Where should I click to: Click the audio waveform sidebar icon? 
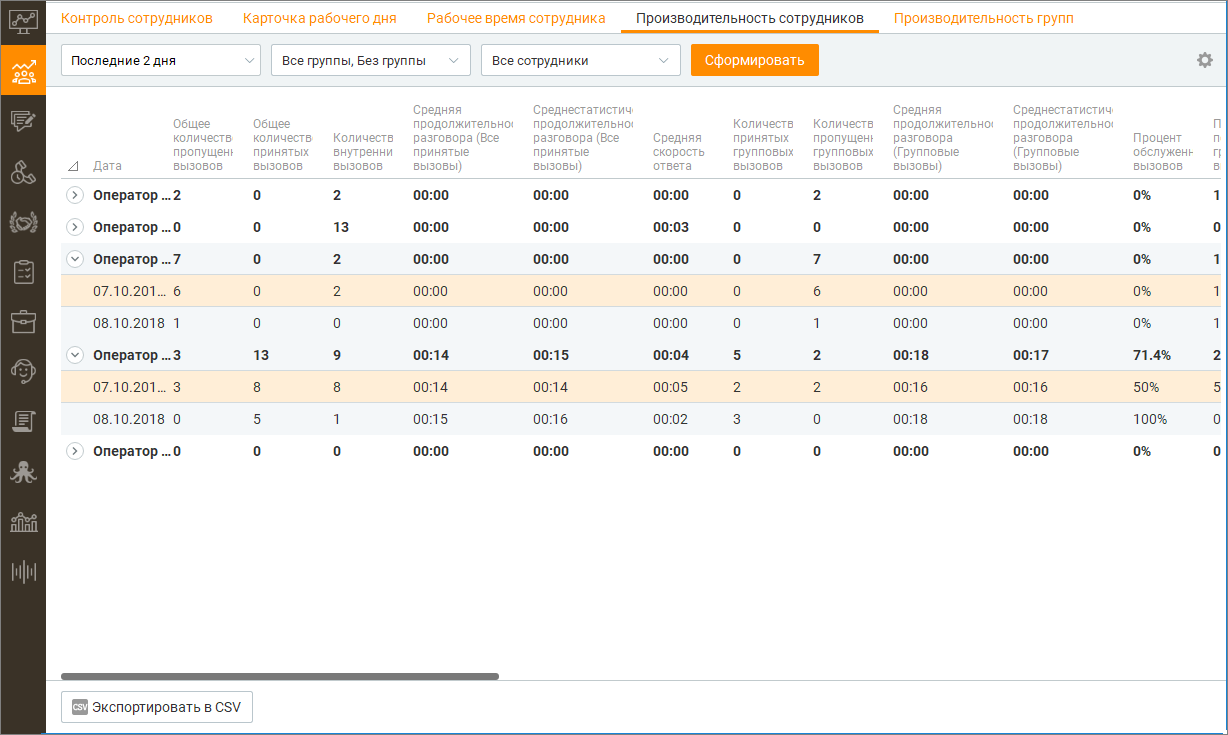pos(23,572)
